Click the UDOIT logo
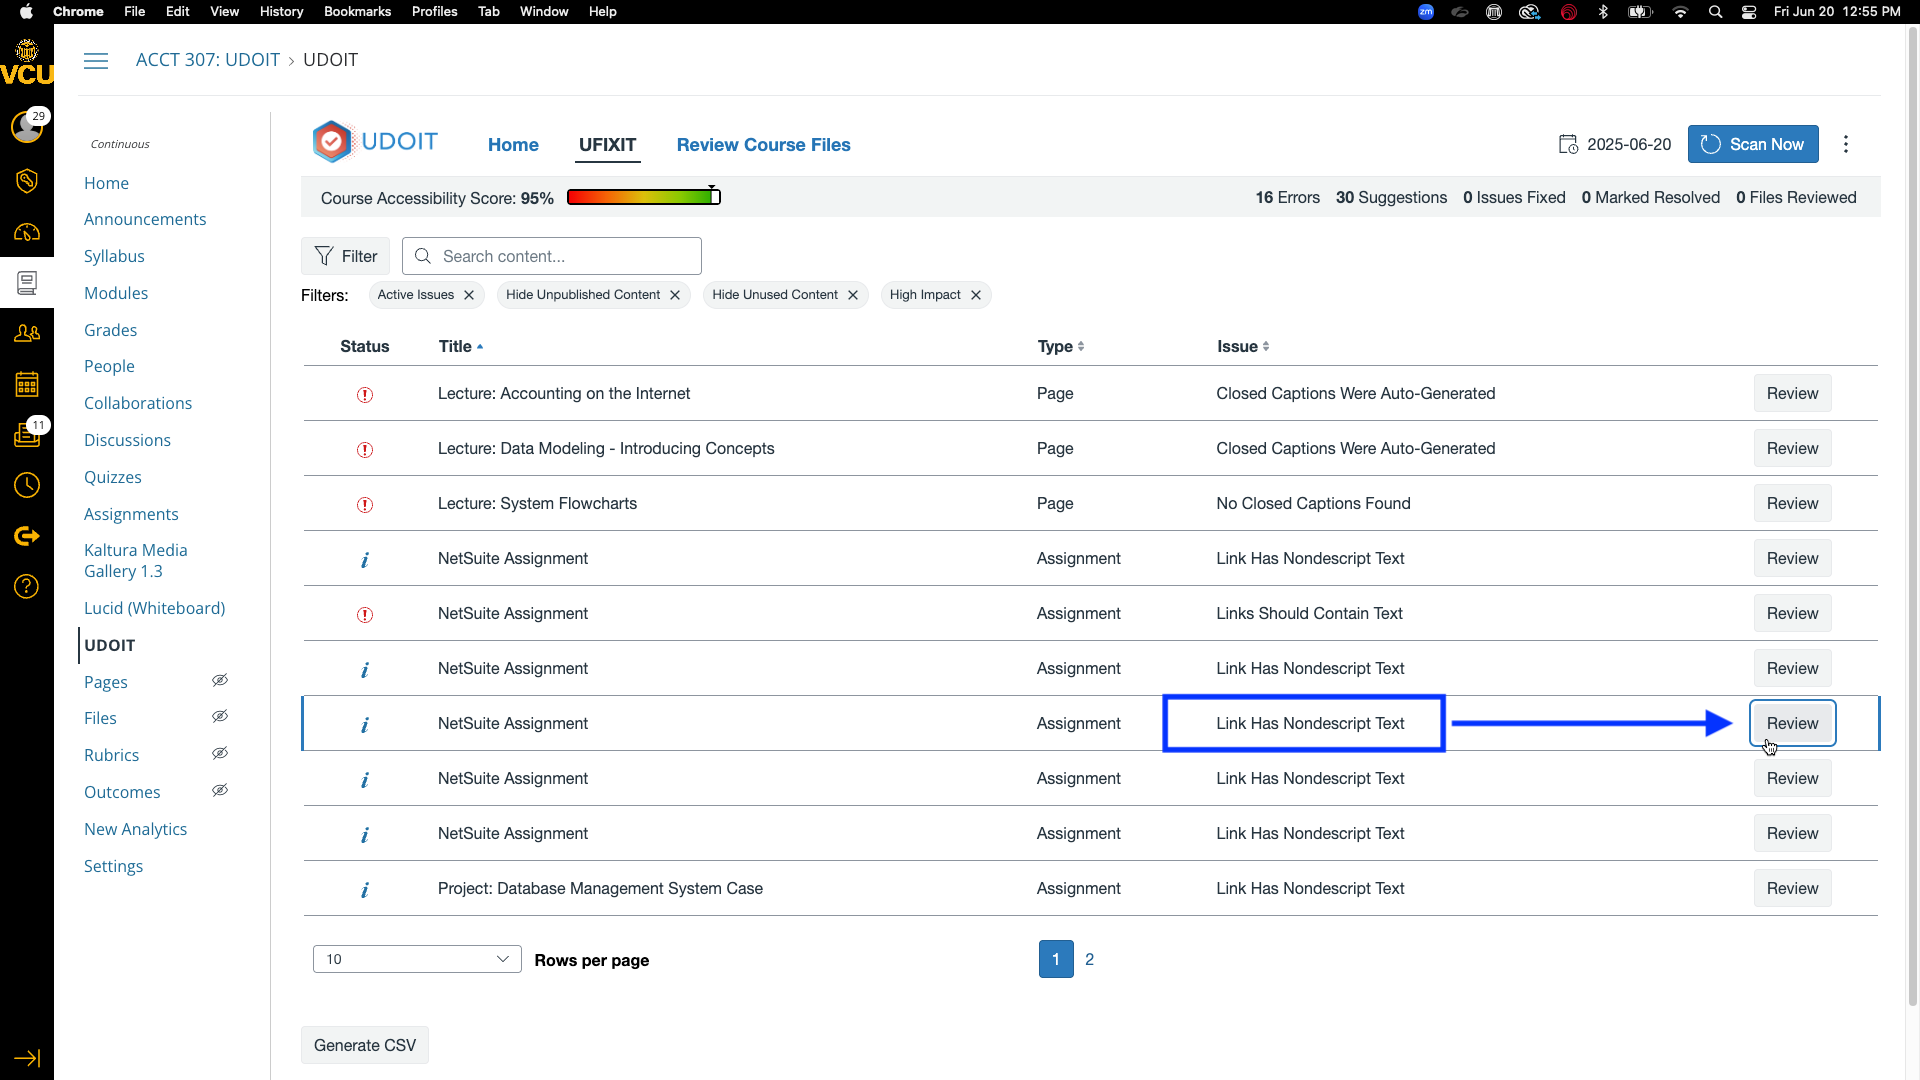 point(375,142)
